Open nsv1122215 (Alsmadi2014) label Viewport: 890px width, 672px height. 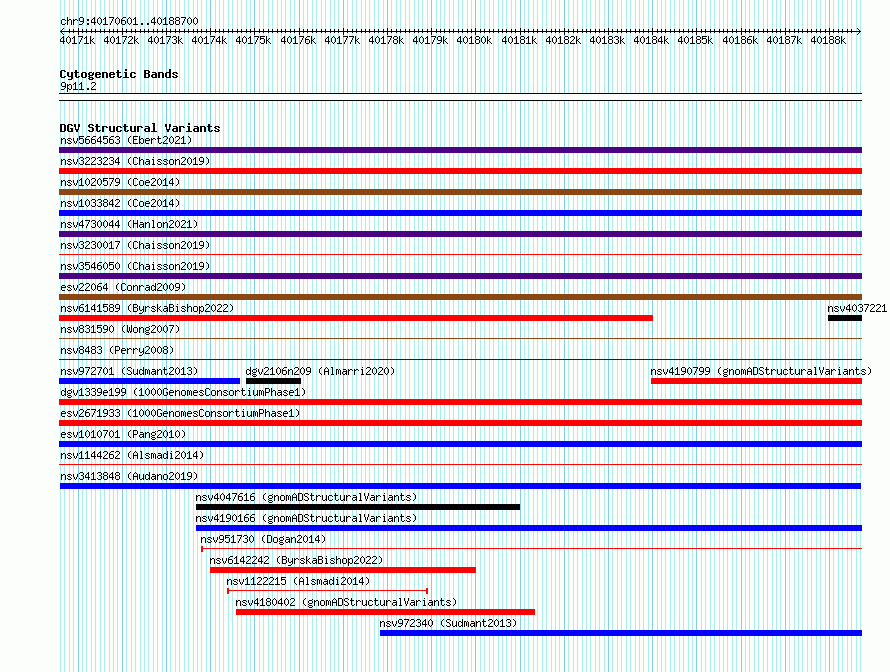tap(298, 581)
